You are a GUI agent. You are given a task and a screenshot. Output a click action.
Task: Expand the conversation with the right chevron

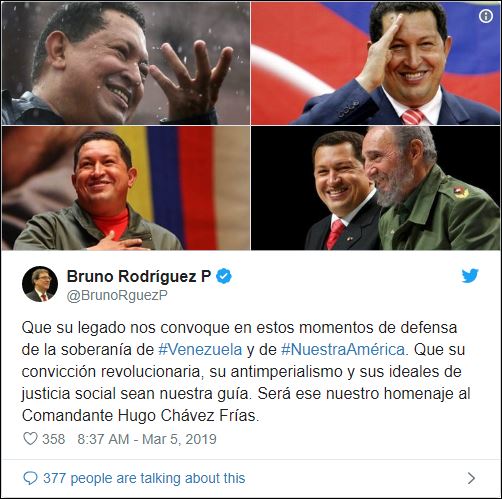(x=471, y=478)
